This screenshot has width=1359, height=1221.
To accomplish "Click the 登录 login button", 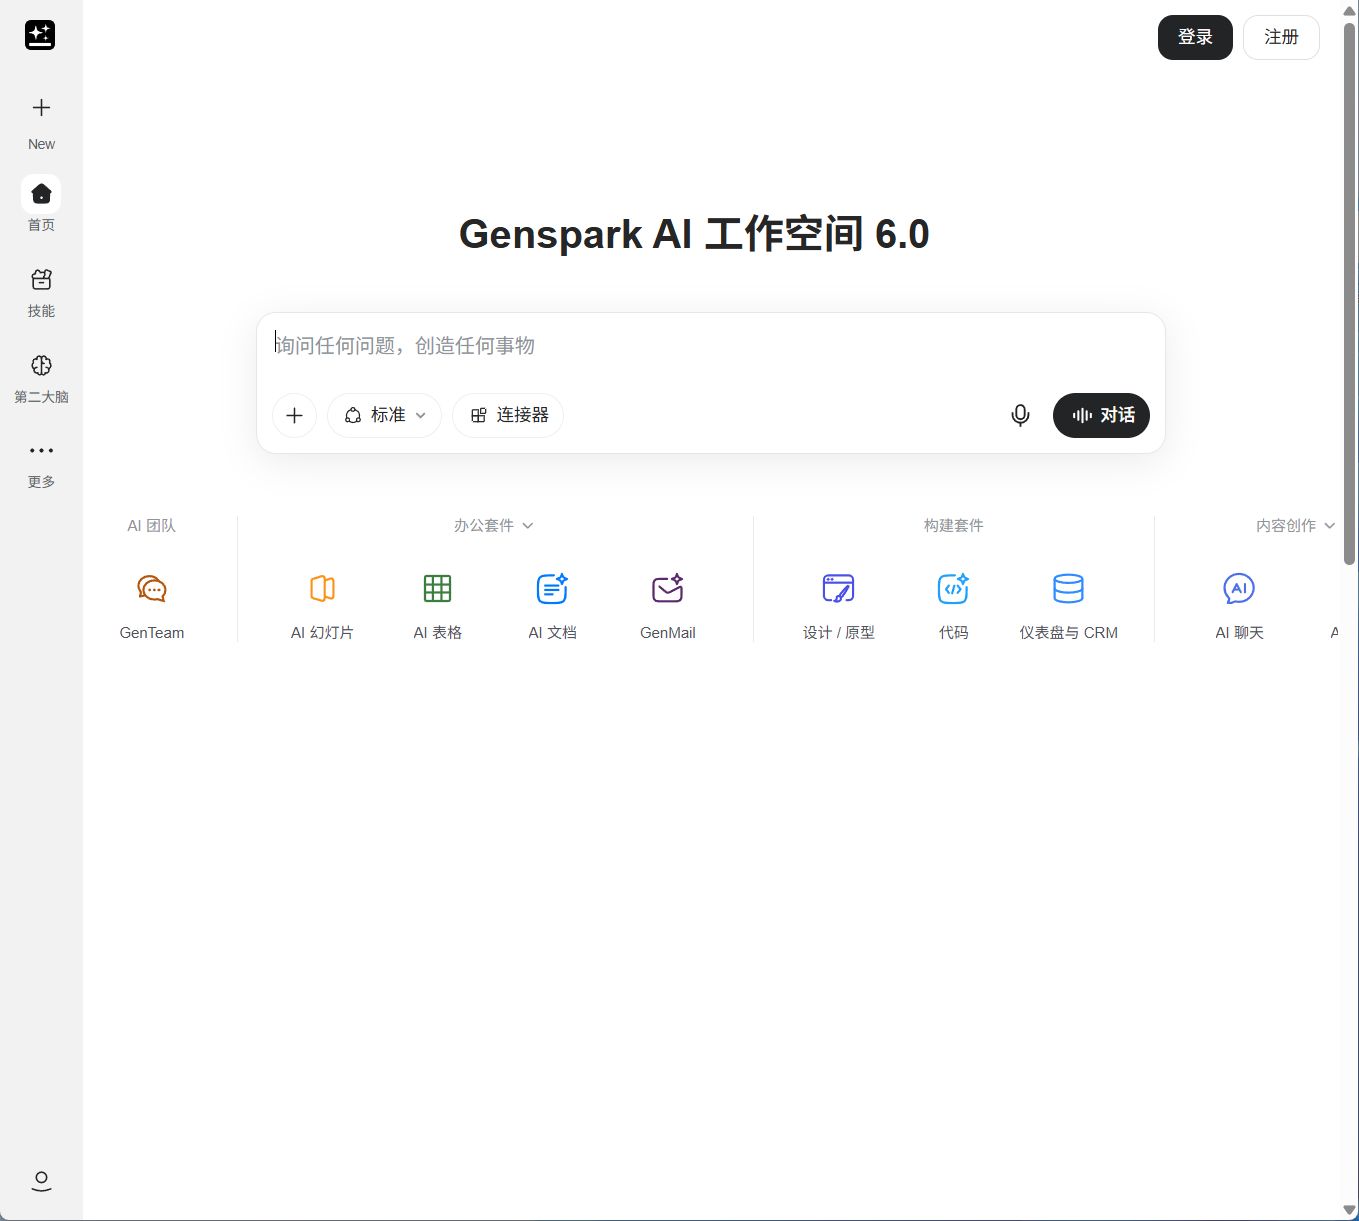I will pos(1195,37).
